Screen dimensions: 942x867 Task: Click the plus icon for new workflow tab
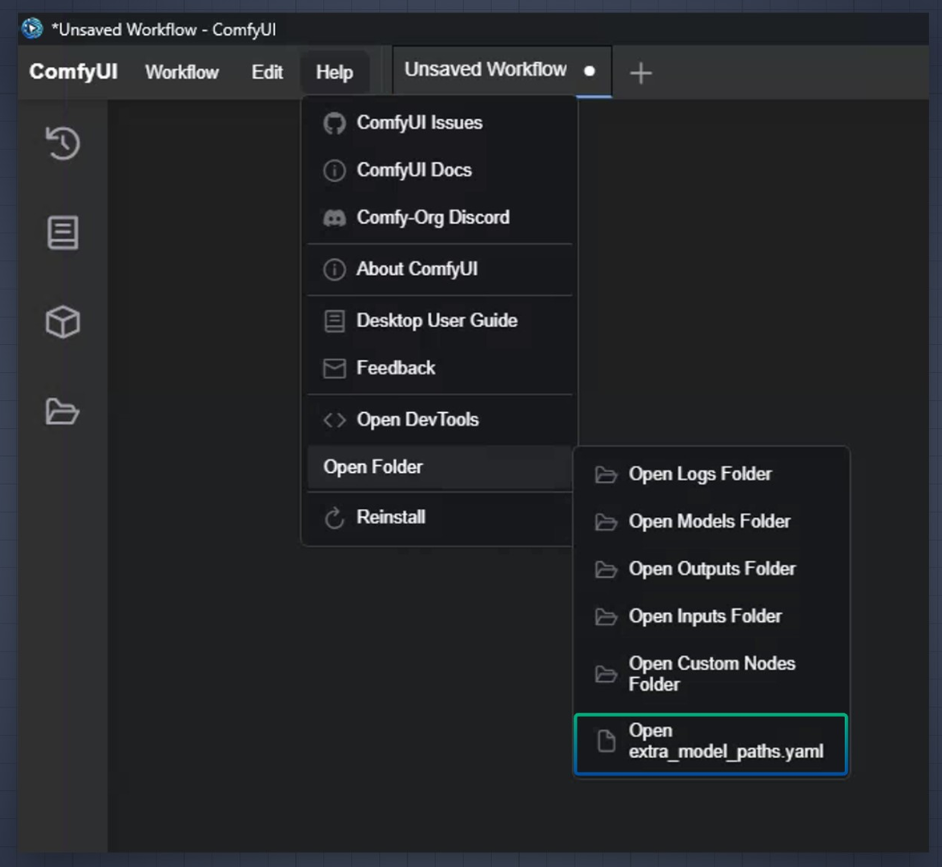(x=641, y=73)
